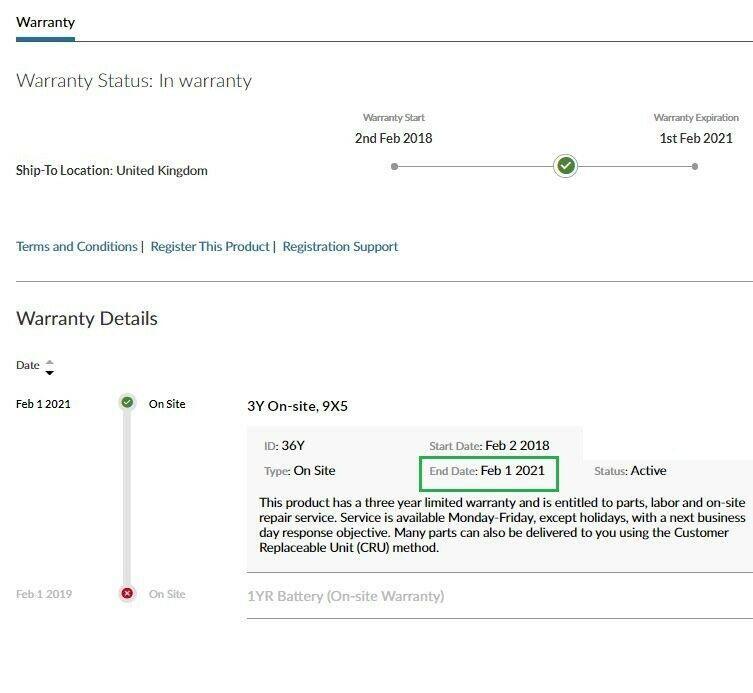Click the Date column sort header
Viewport: 753px width, 693px height.
click(28, 366)
